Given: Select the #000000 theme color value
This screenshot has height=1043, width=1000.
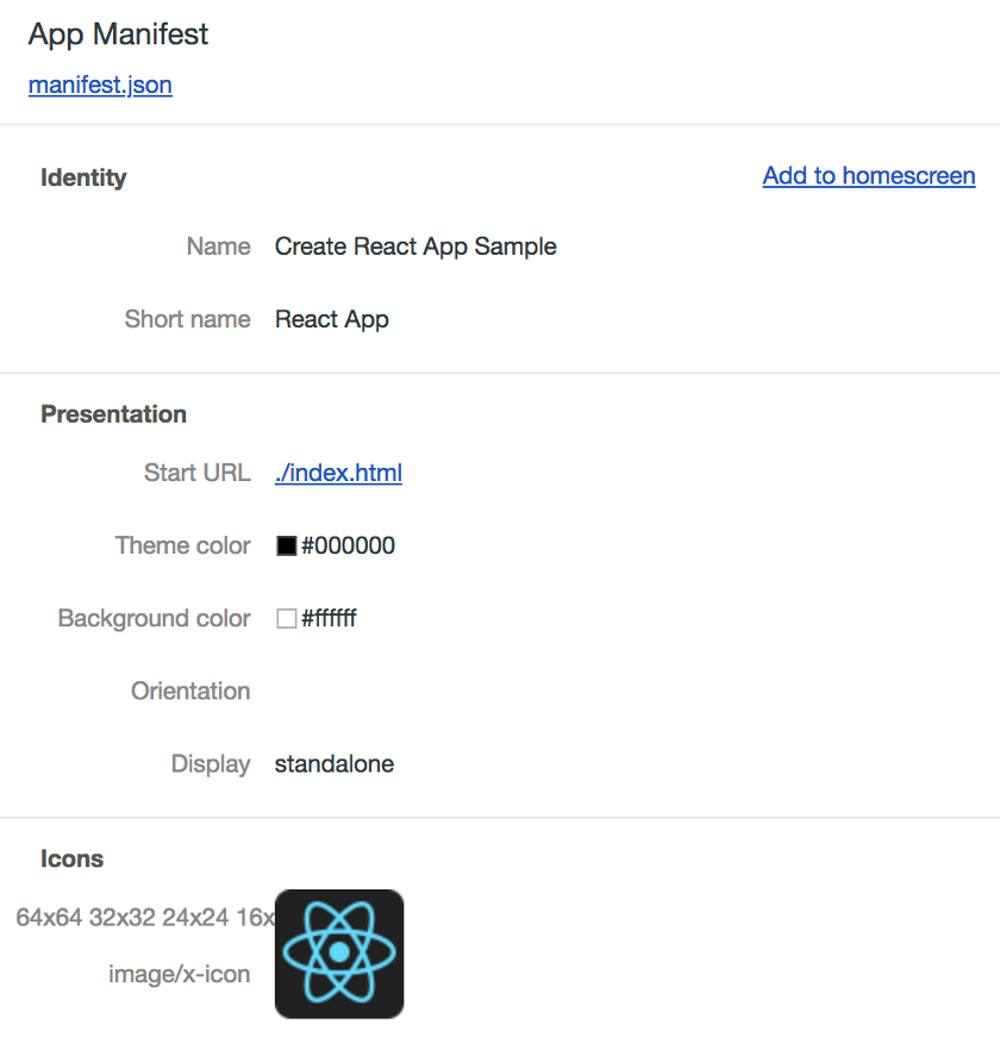Looking at the screenshot, I should point(349,546).
